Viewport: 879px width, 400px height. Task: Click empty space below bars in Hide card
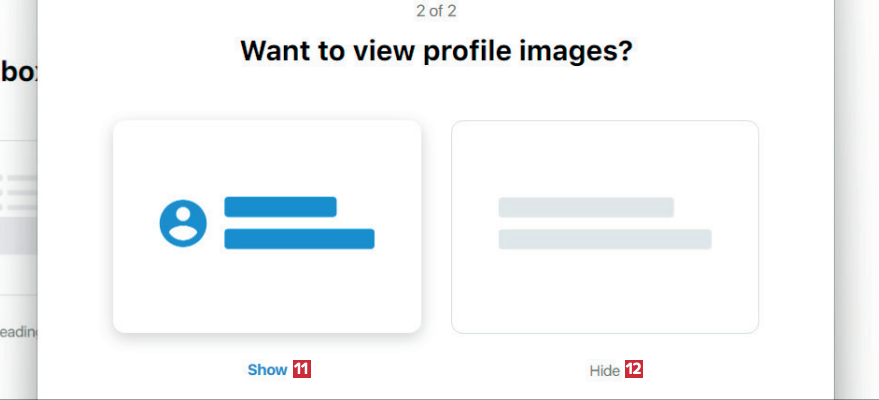[604, 295]
